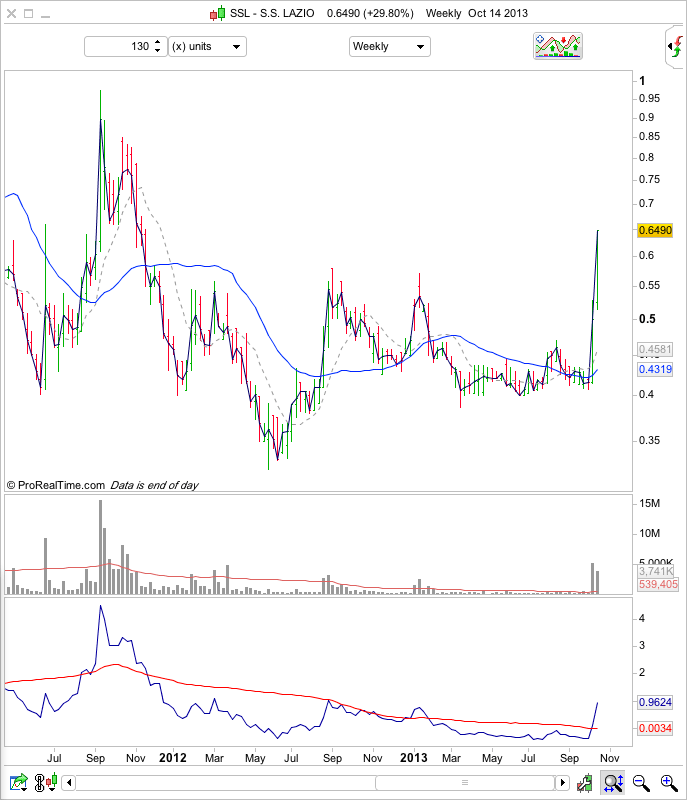Screen dimensions: 687x800
Task: Click the 15M volume axis label
Action: [x=649, y=504]
